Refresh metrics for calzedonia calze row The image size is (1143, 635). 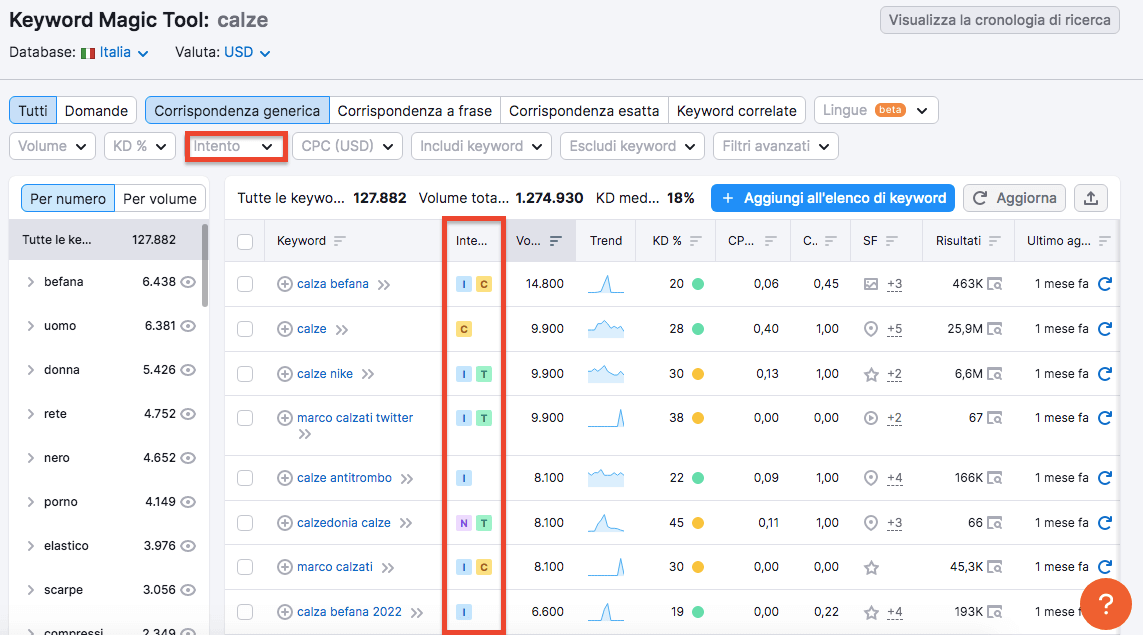pos(1105,523)
